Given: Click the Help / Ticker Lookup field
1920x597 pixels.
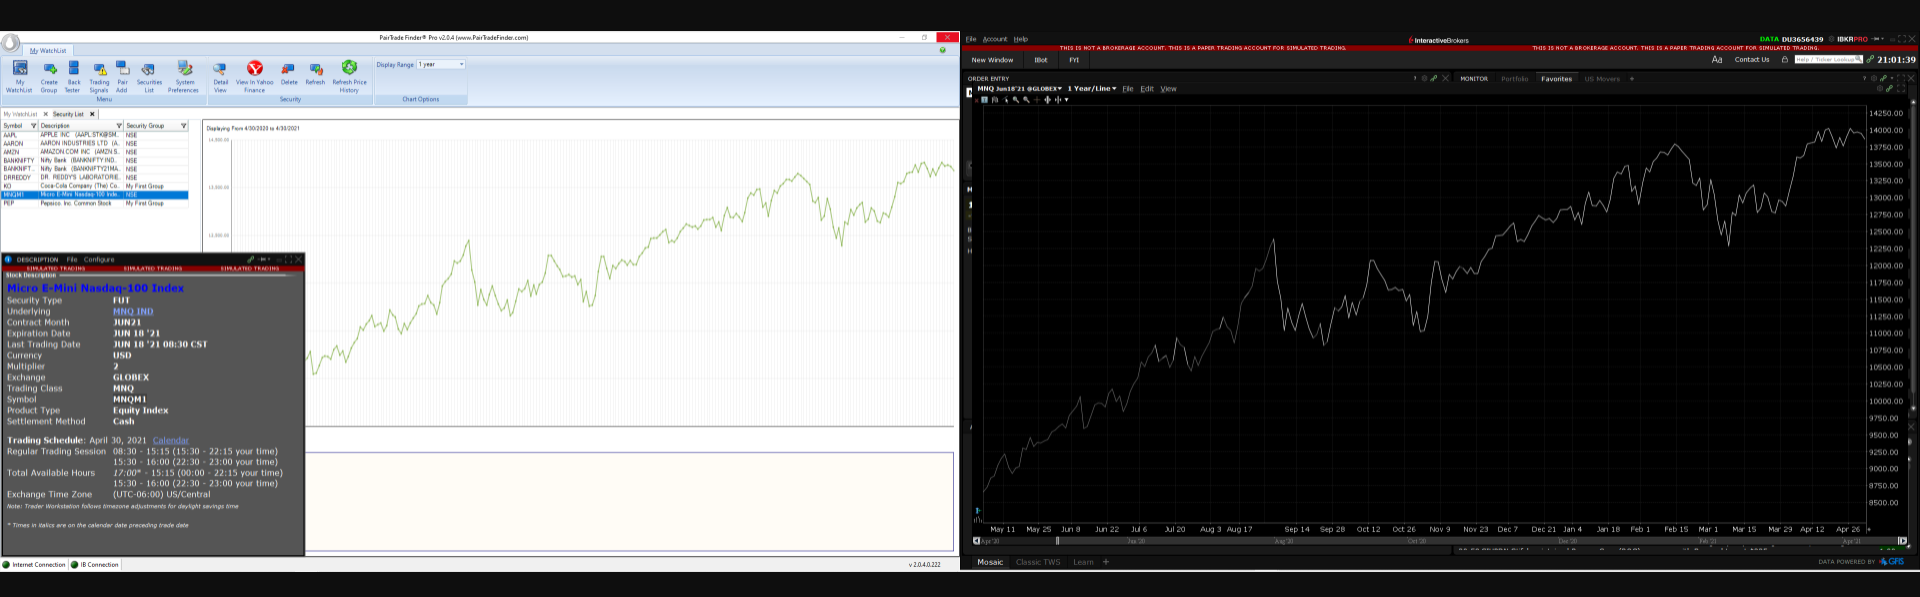Looking at the screenshot, I should click(1828, 60).
